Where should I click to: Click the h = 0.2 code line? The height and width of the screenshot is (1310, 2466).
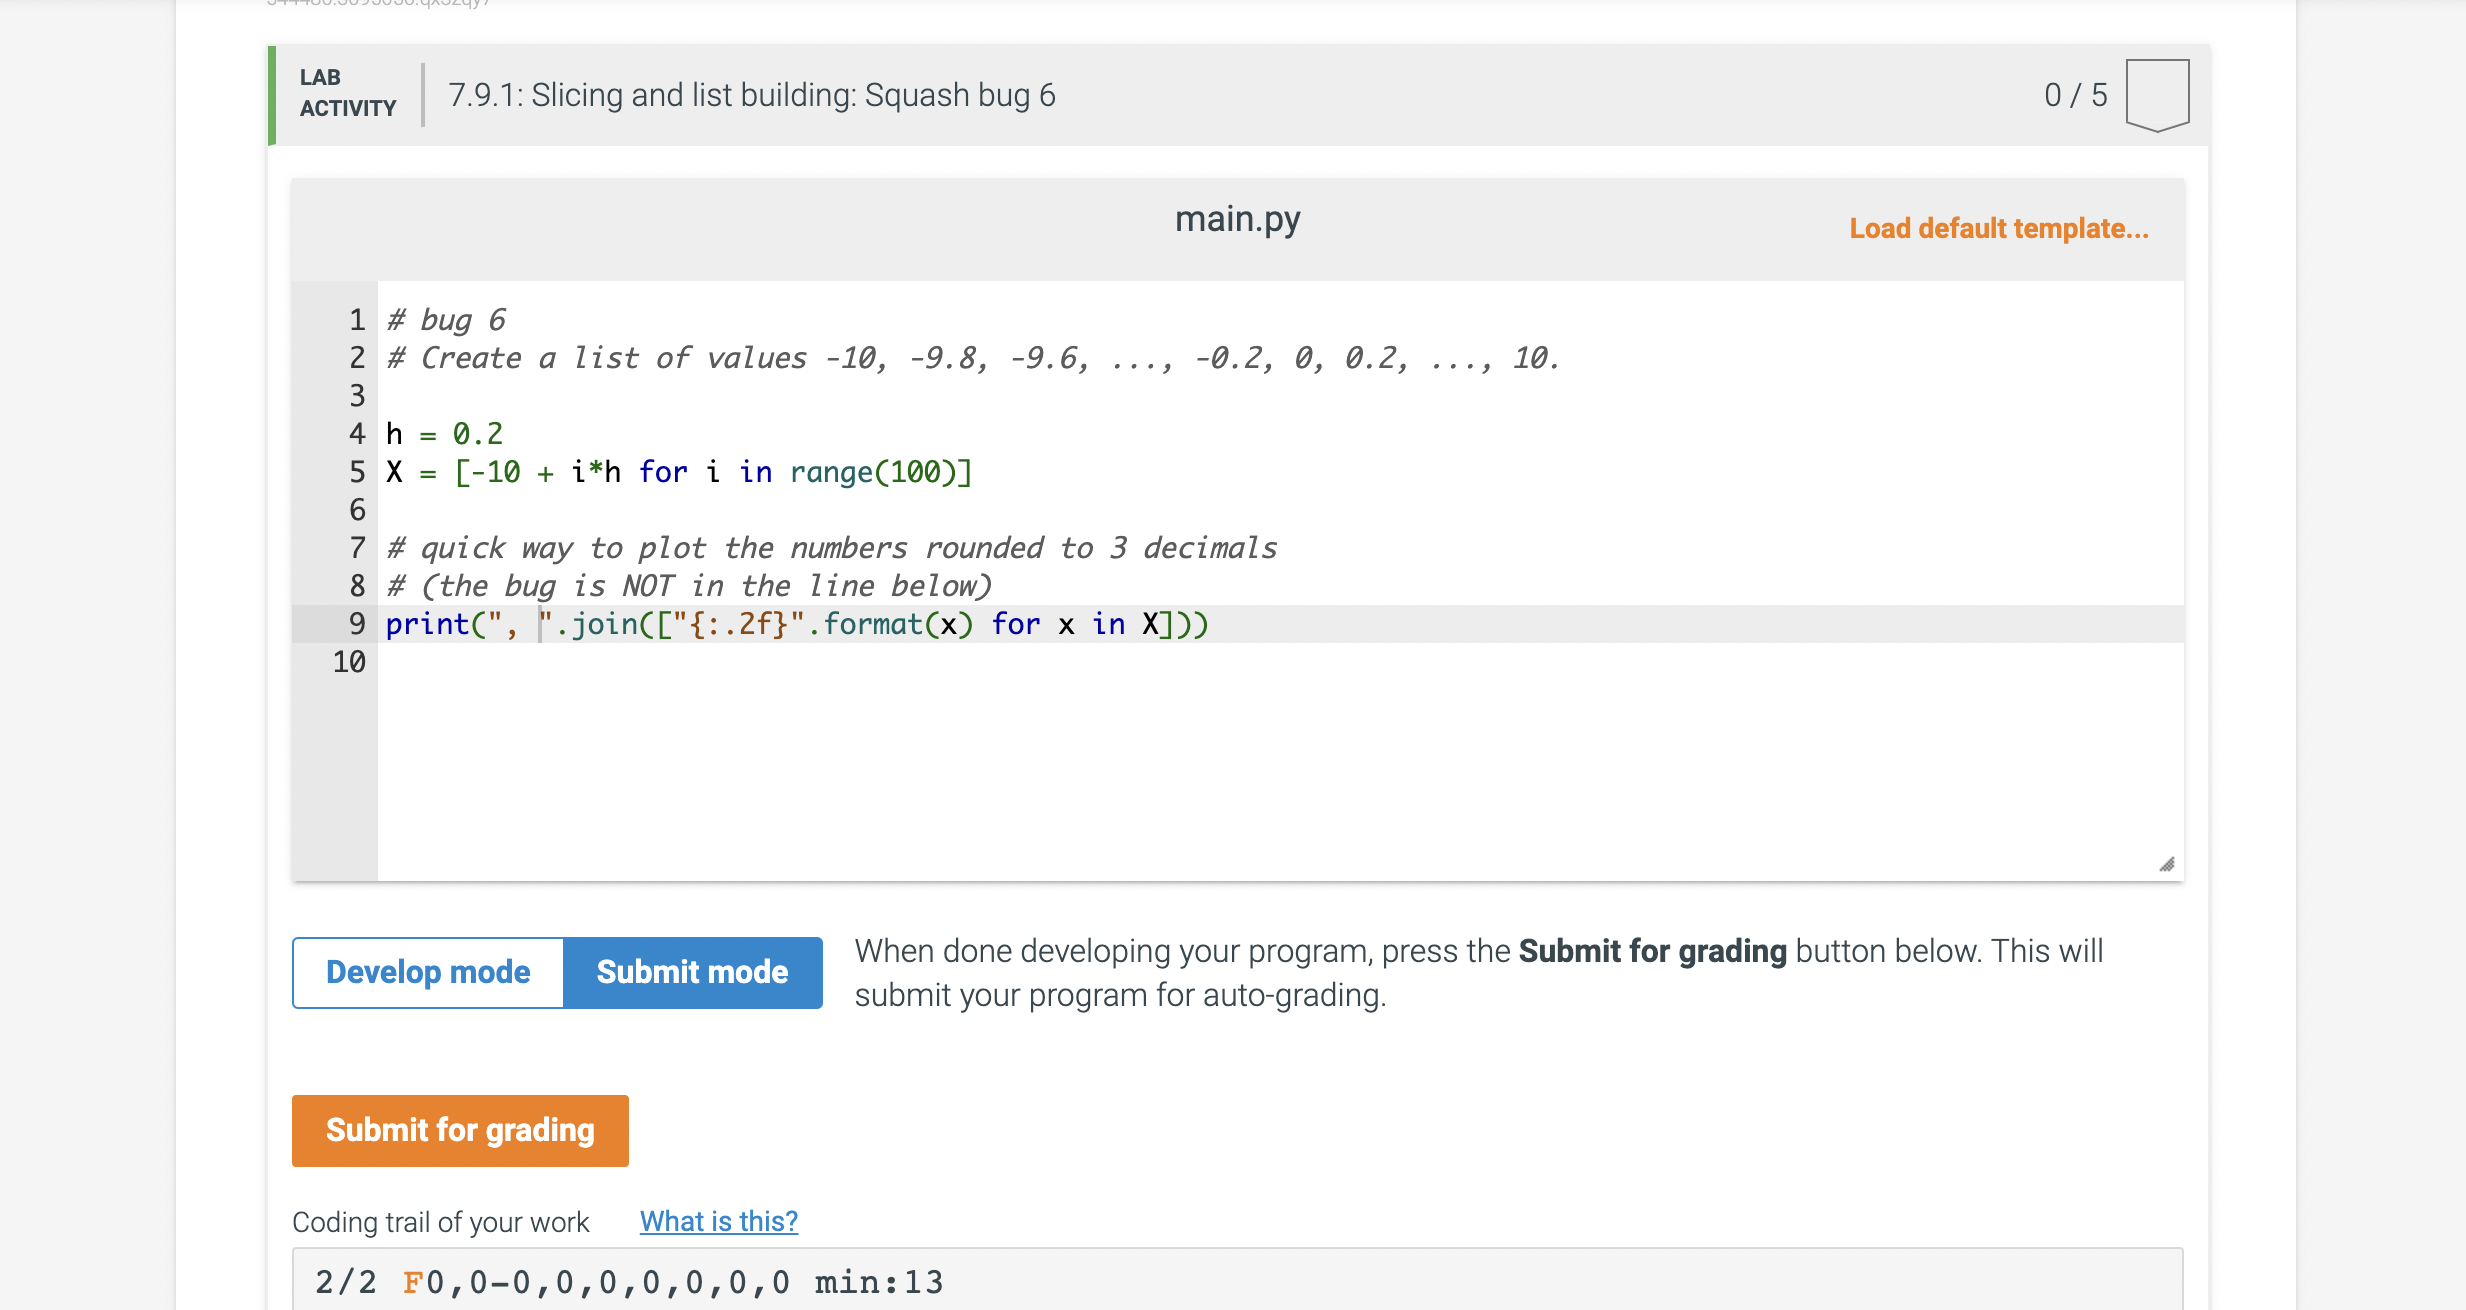tap(444, 433)
